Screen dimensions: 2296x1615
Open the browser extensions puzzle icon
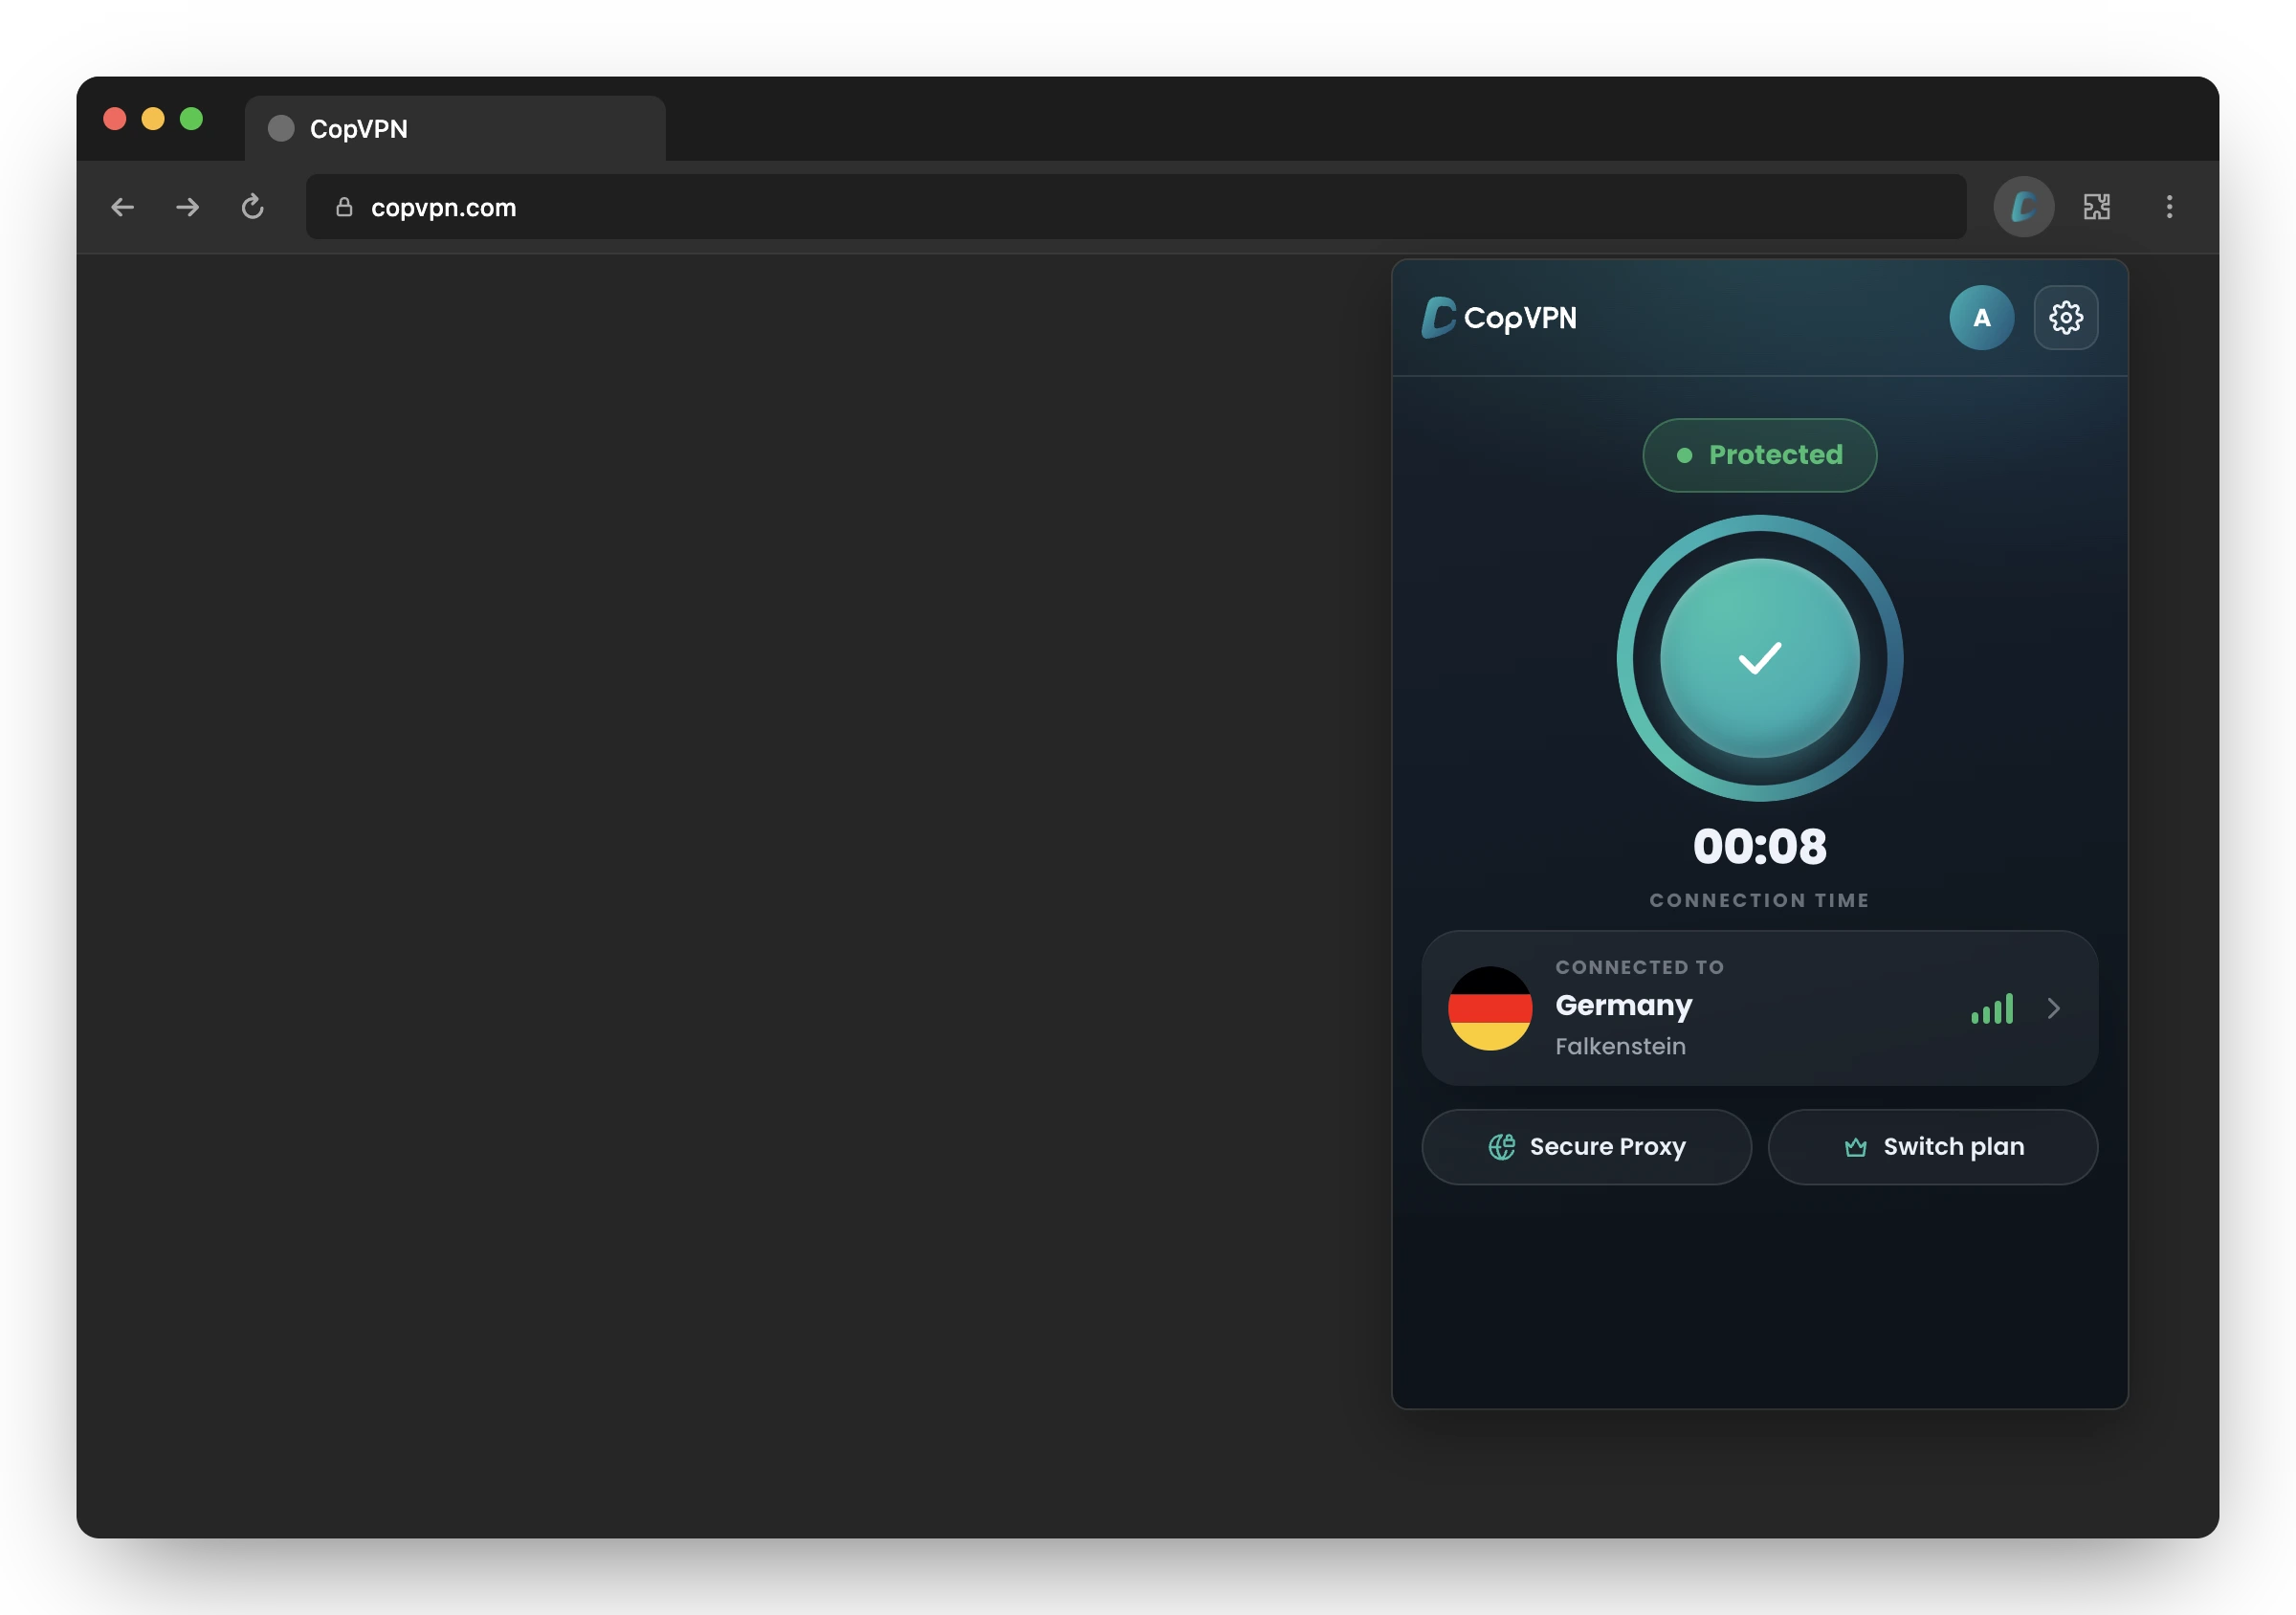tap(2096, 207)
